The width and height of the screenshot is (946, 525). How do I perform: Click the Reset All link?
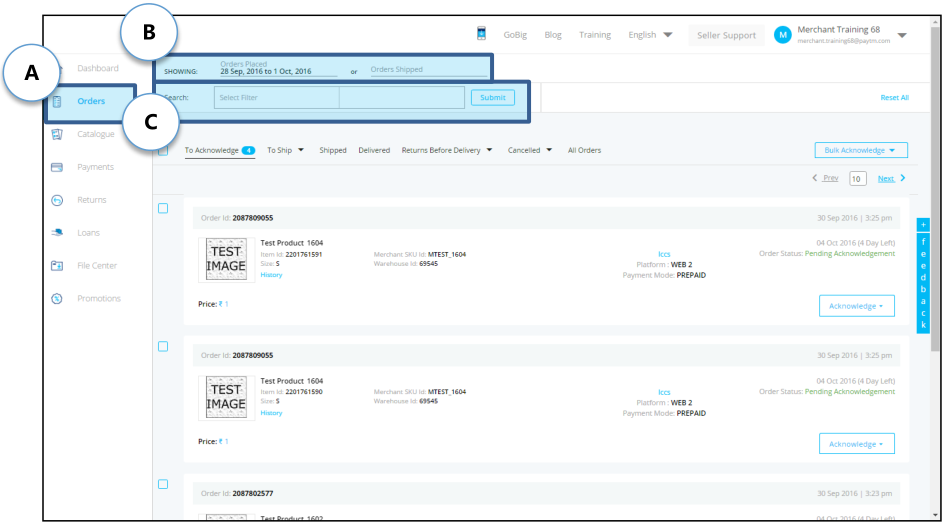pyautogui.click(x=894, y=98)
